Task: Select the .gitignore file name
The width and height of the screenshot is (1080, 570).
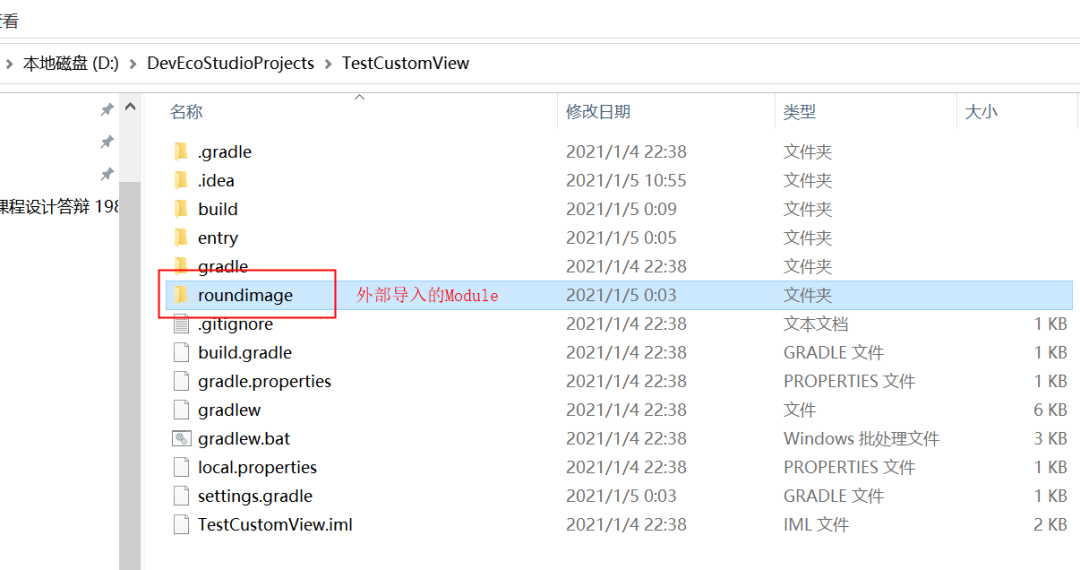Action: [x=236, y=324]
